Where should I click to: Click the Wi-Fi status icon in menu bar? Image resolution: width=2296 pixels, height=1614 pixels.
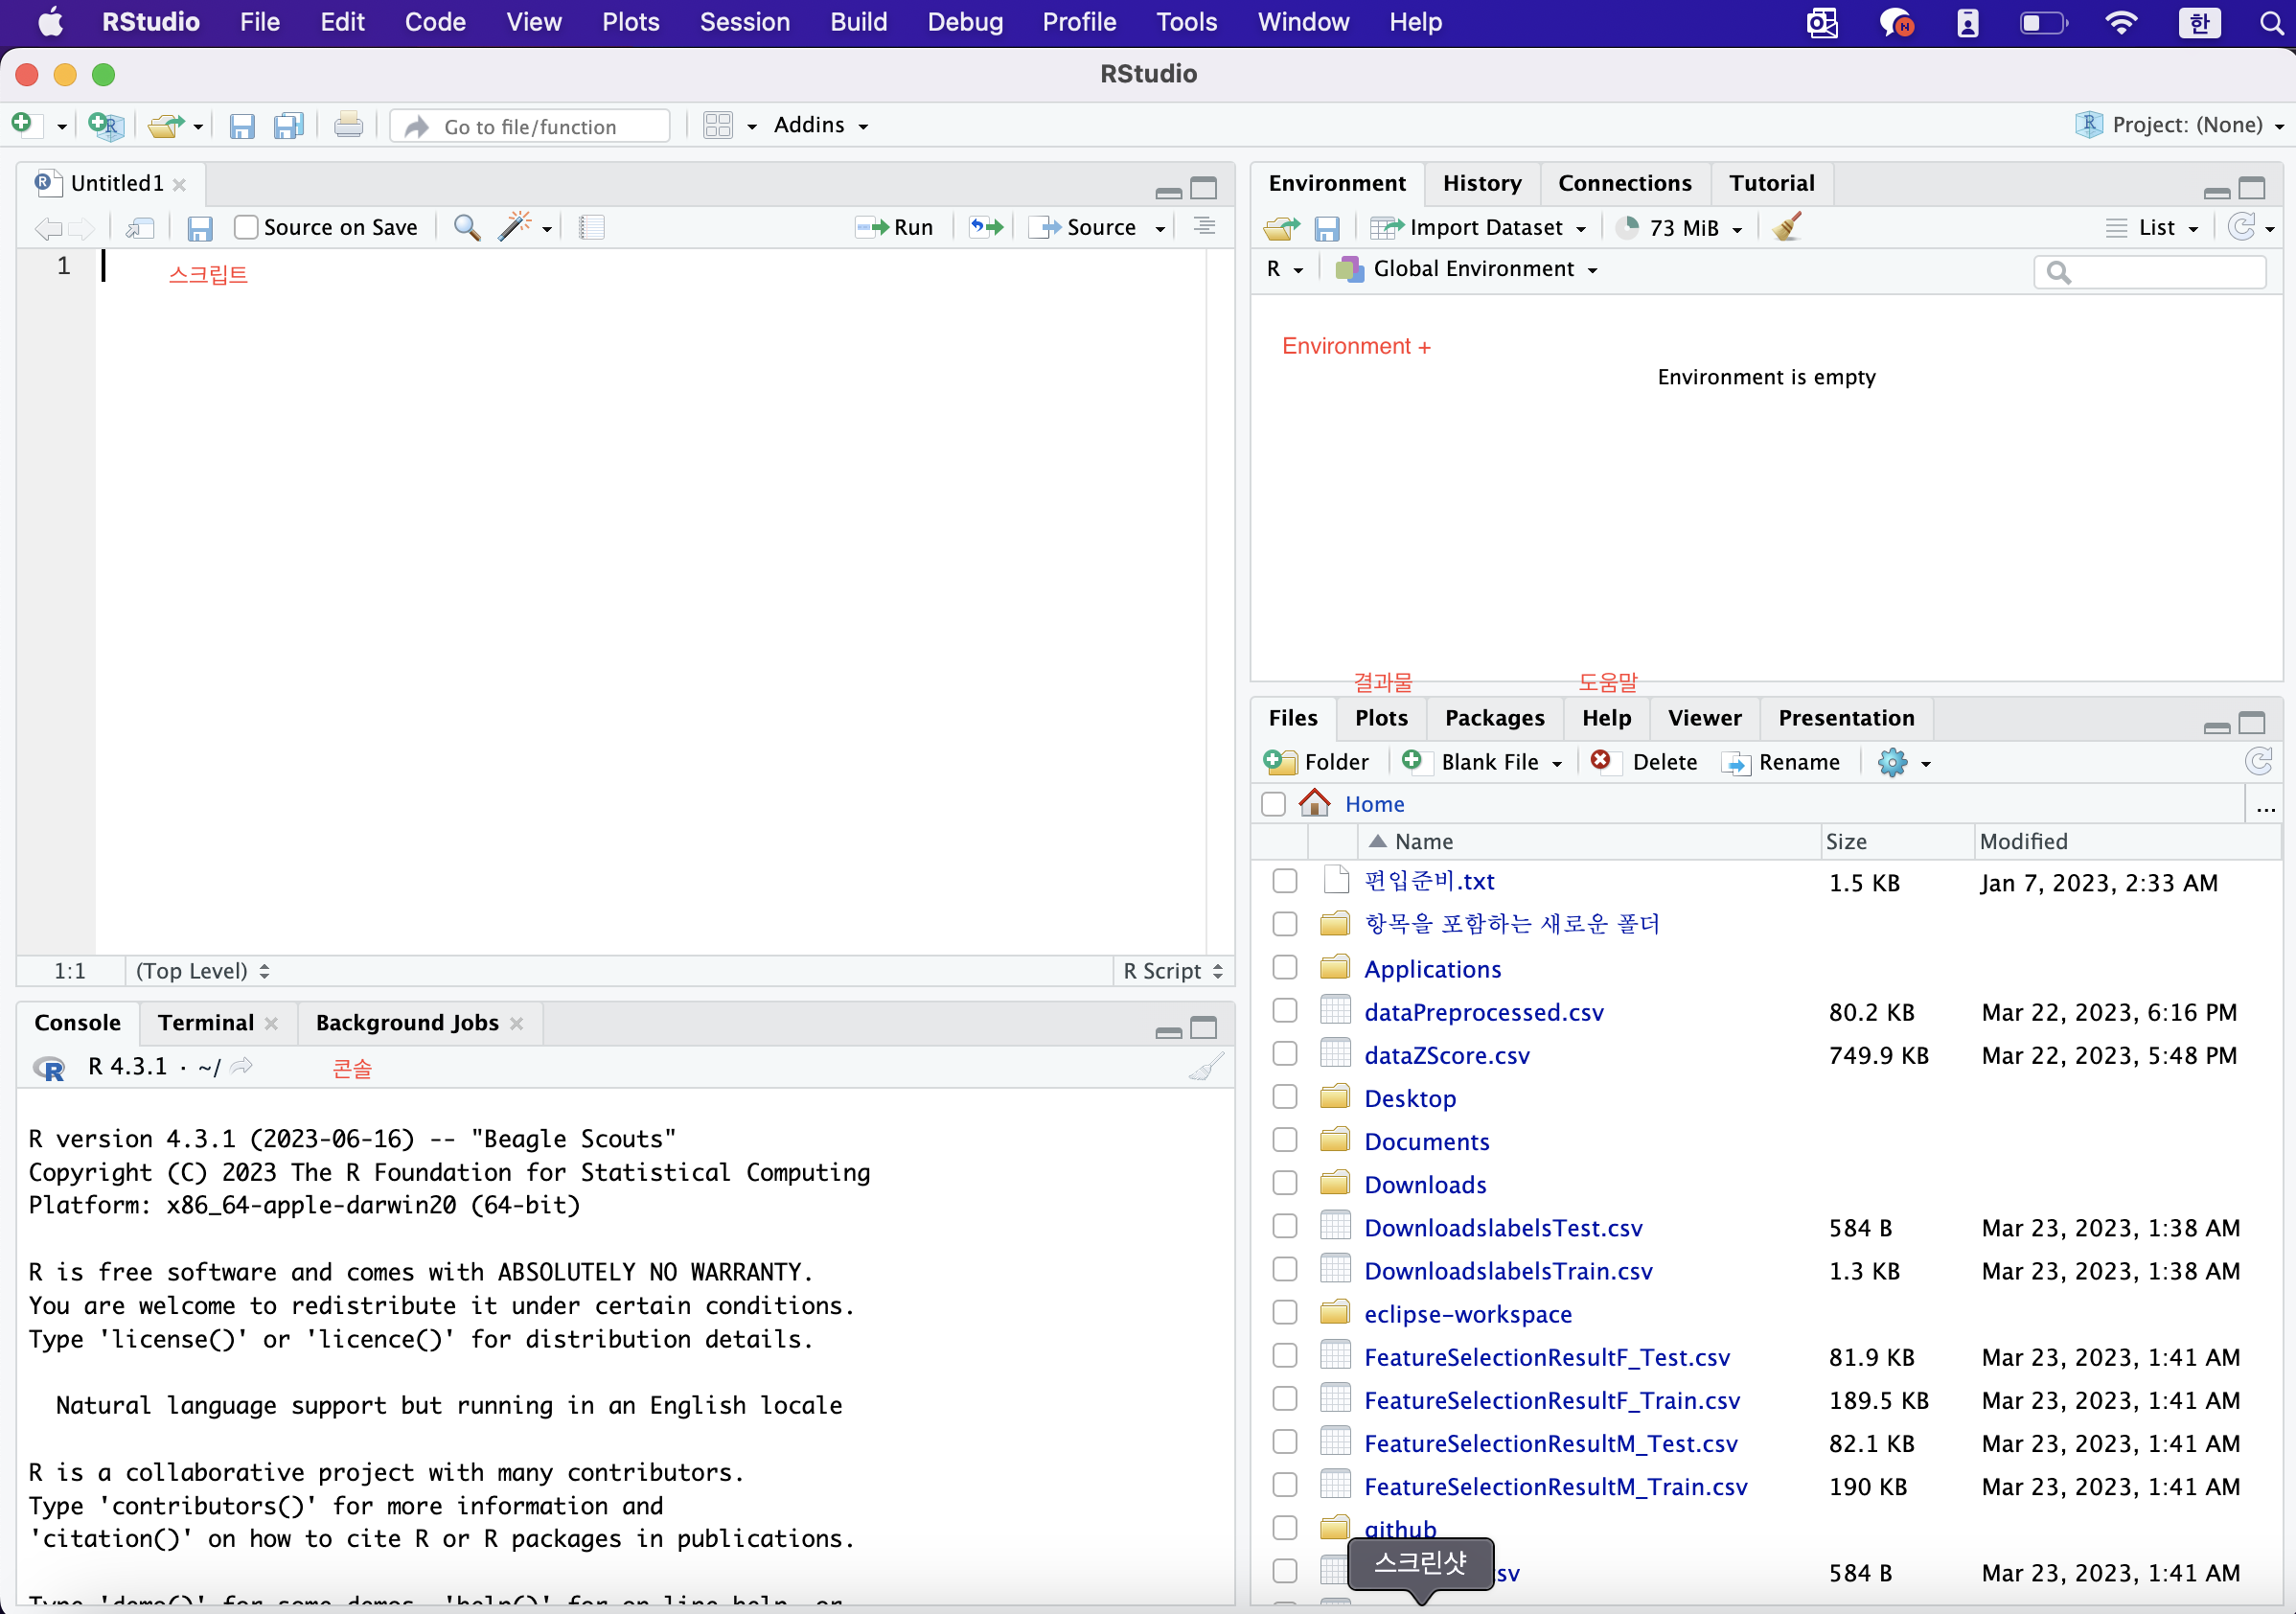2121,22
